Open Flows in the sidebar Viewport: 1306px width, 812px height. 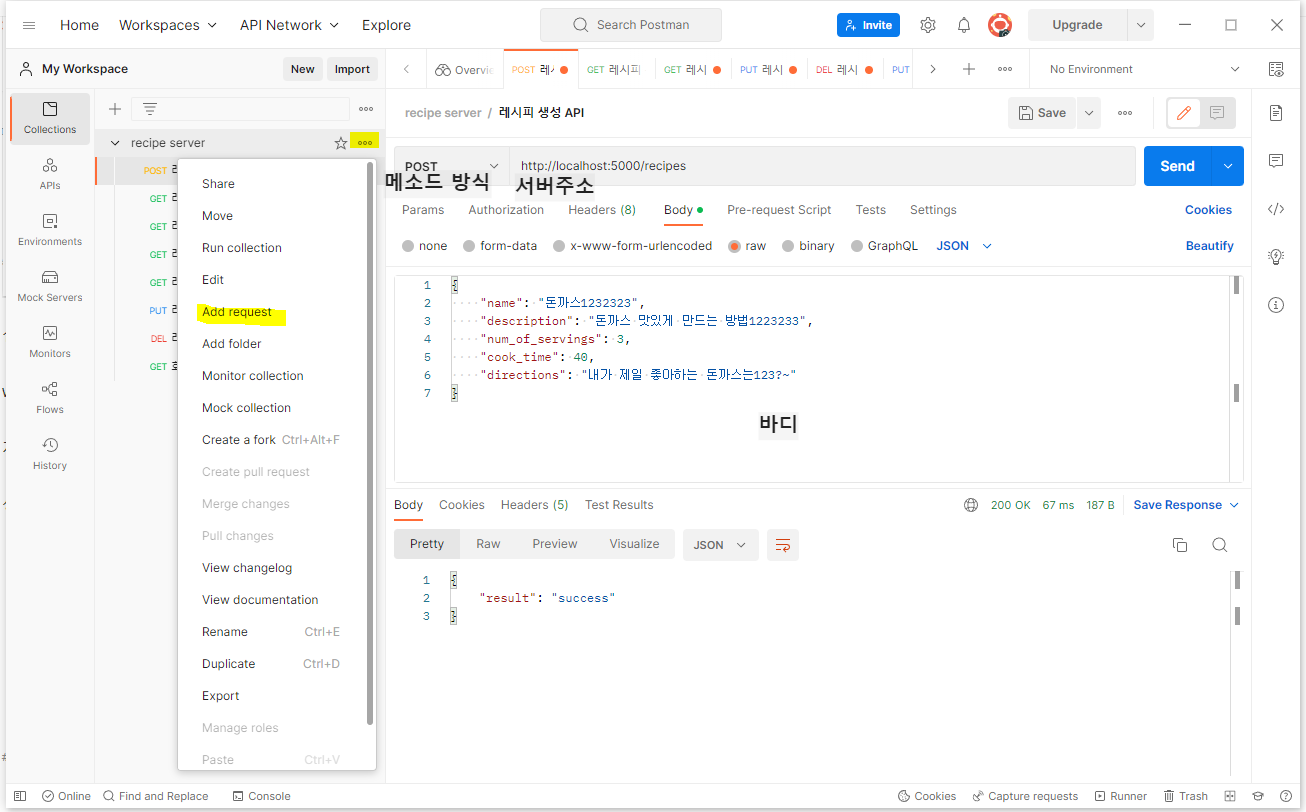(x=50, y=397)
